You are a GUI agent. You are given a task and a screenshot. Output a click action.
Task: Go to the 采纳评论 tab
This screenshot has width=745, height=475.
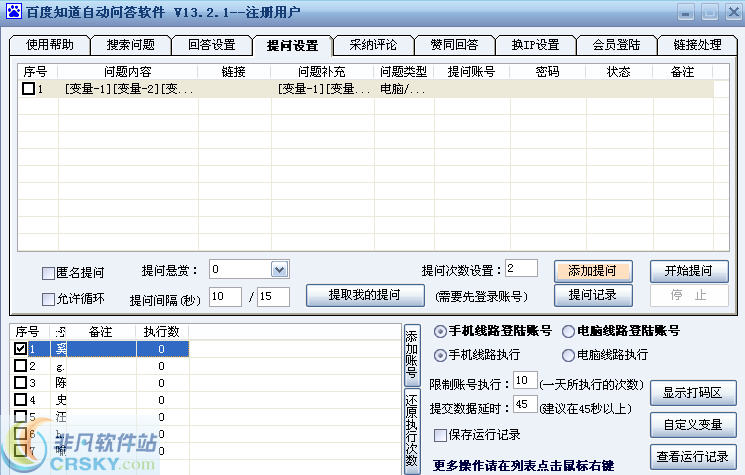[x=373, y=45]
